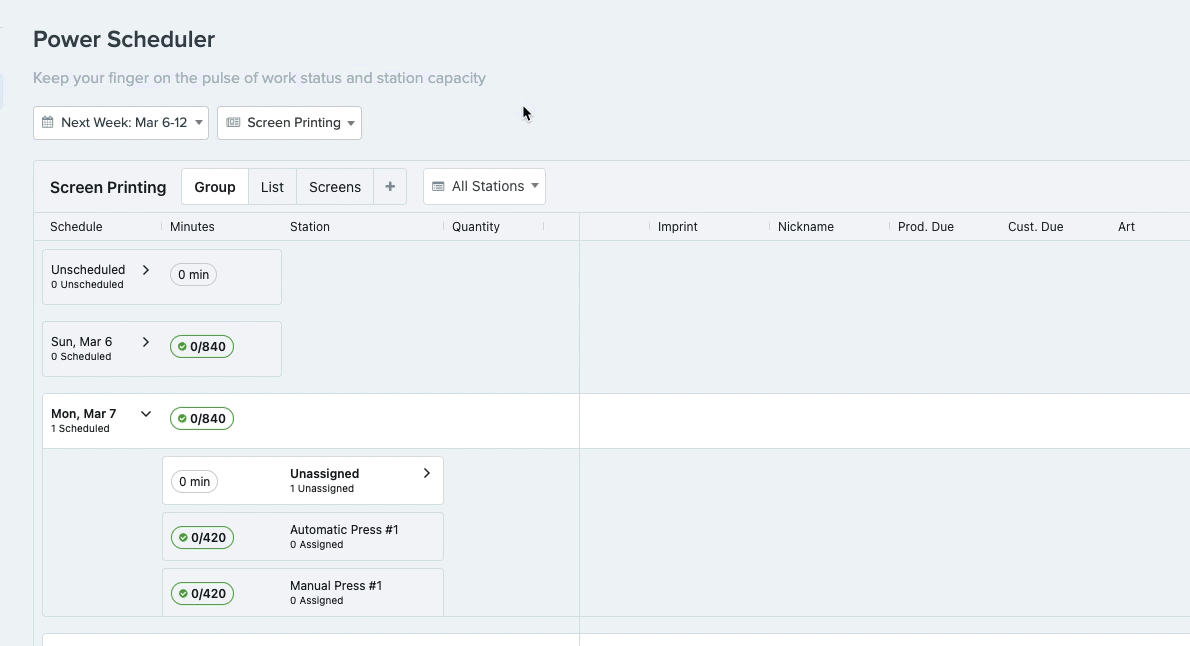Open the Next Week: Mar 6-12 date dropdown
The width and height of the screenshot is (1190, 646).
(x=121, y=123)
